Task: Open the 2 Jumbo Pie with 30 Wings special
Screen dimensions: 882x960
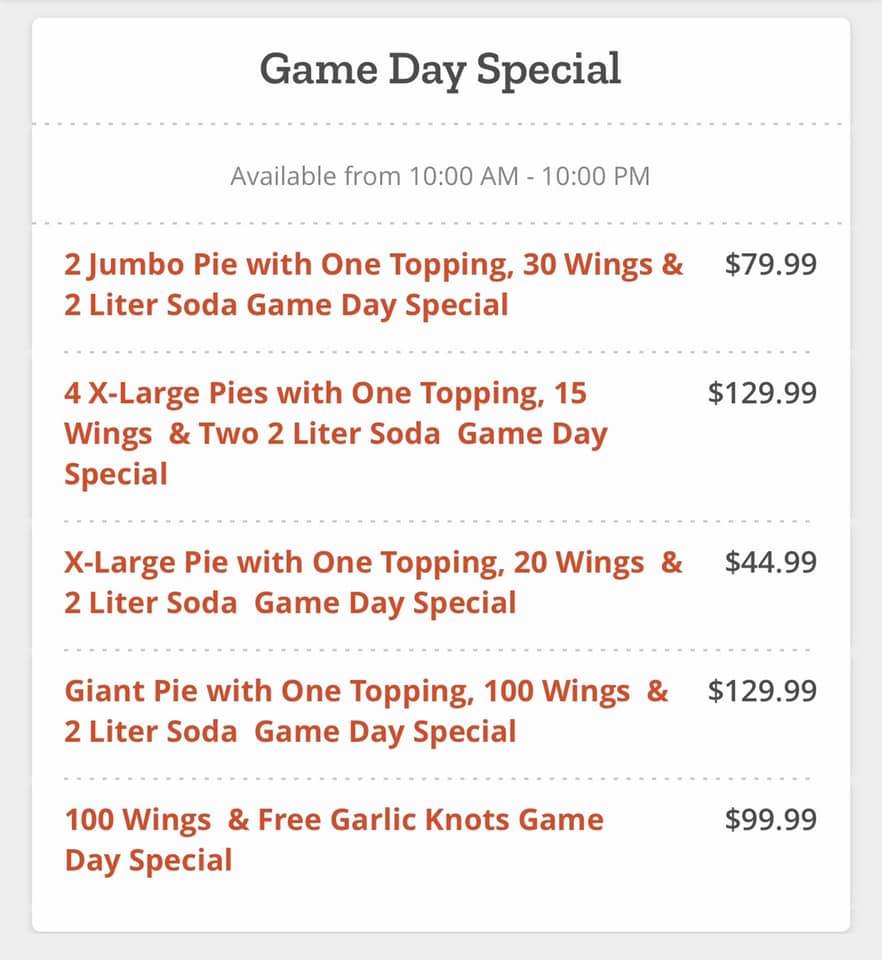Action: click(x=374, y=284)
